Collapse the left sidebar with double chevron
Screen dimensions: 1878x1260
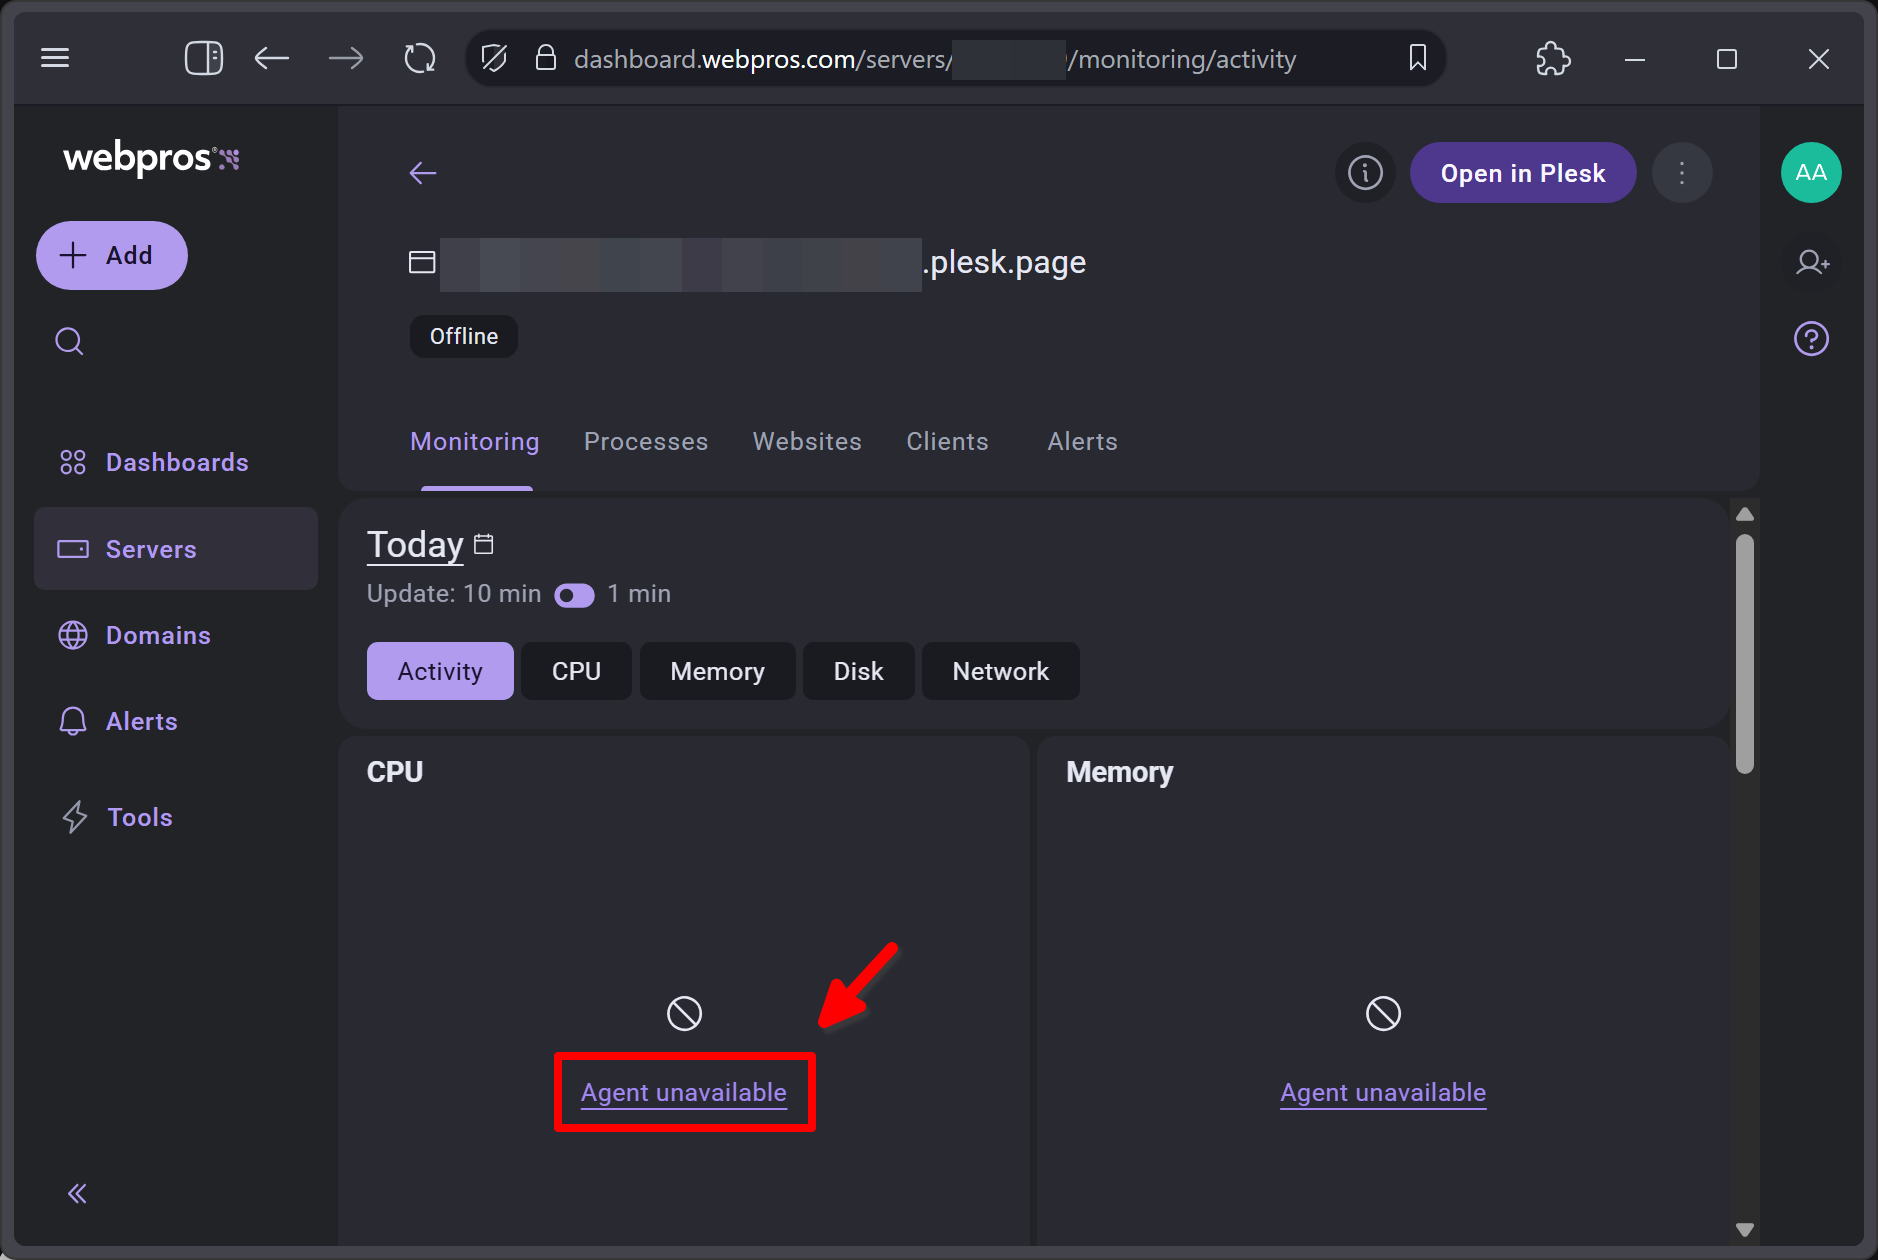click(x=77, y=1193)
